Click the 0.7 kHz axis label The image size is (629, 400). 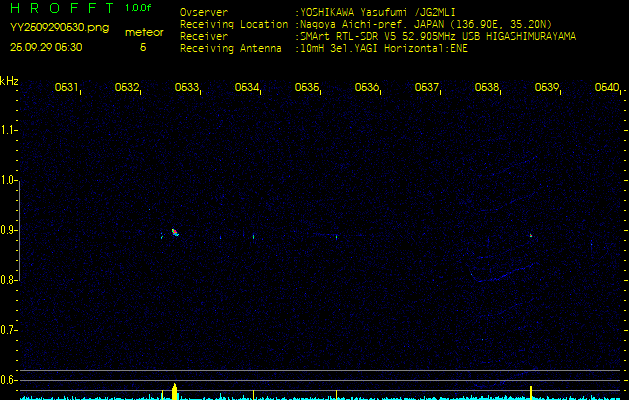tap(7, 330)
